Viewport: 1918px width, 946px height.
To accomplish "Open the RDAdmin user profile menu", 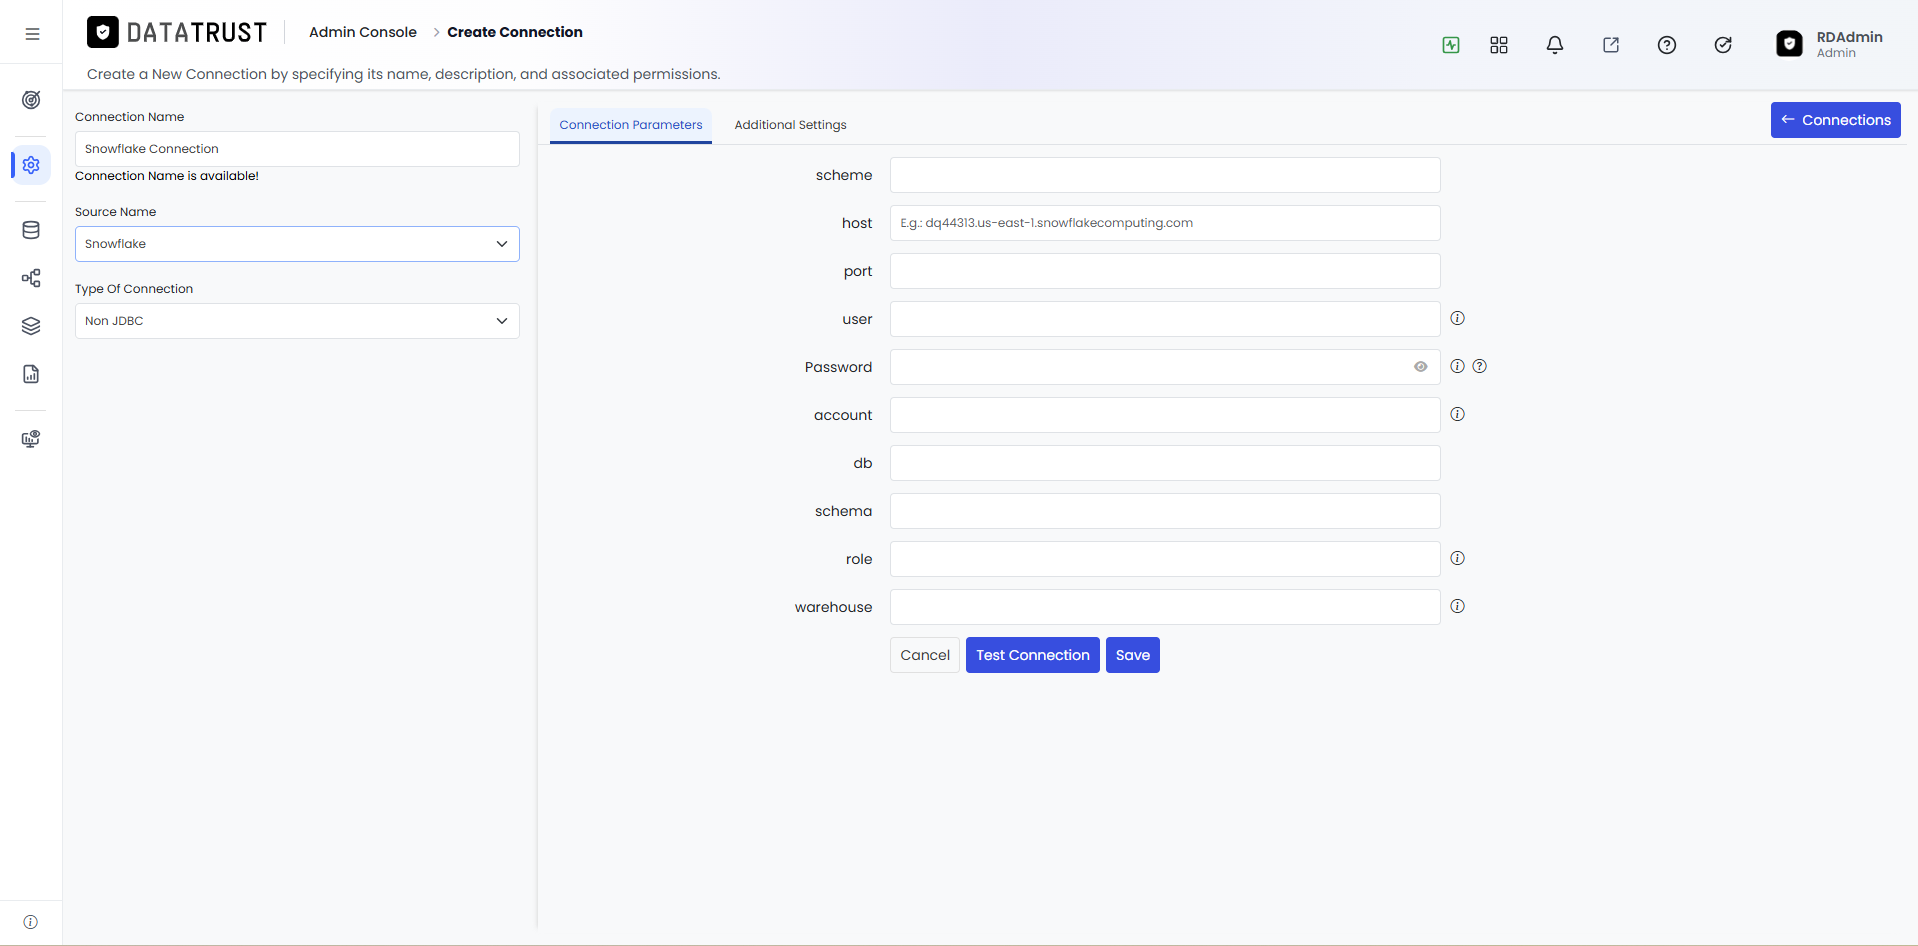I will 1830,44.
